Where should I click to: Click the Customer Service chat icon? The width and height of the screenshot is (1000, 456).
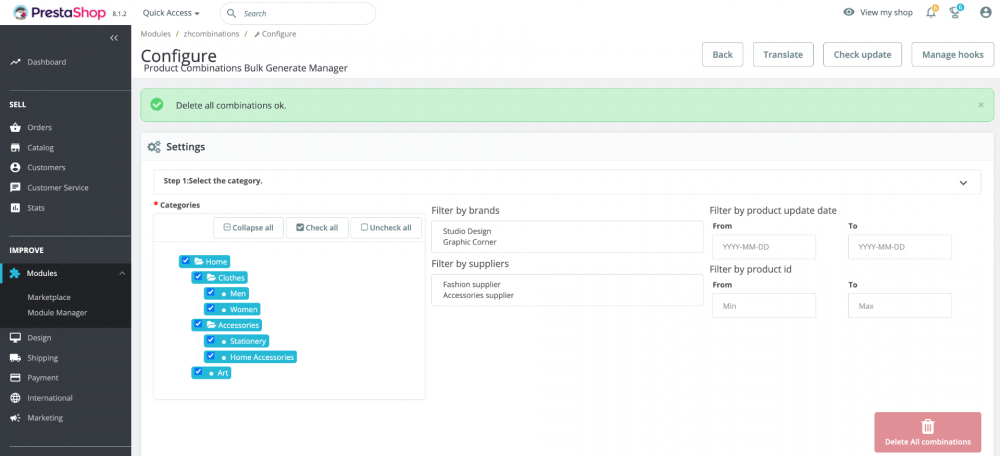(15, 188)
